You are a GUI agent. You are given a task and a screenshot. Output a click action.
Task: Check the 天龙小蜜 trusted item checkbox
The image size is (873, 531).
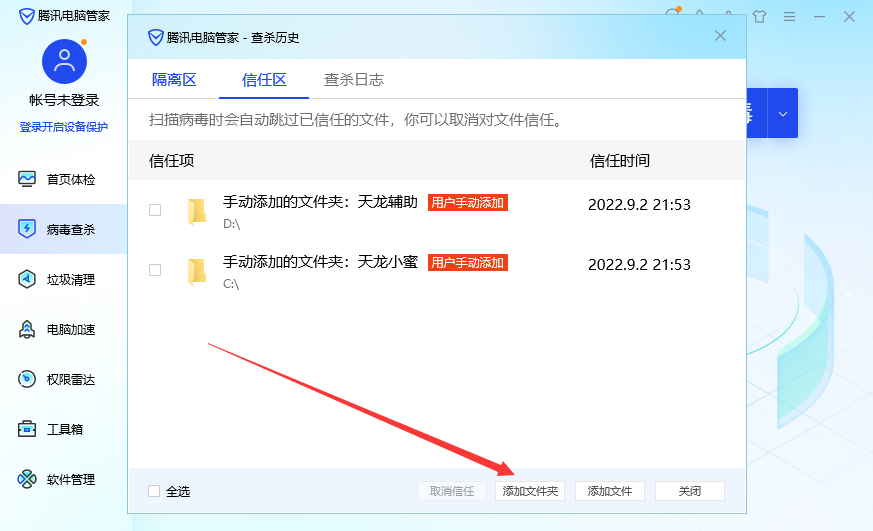(155, 270)
